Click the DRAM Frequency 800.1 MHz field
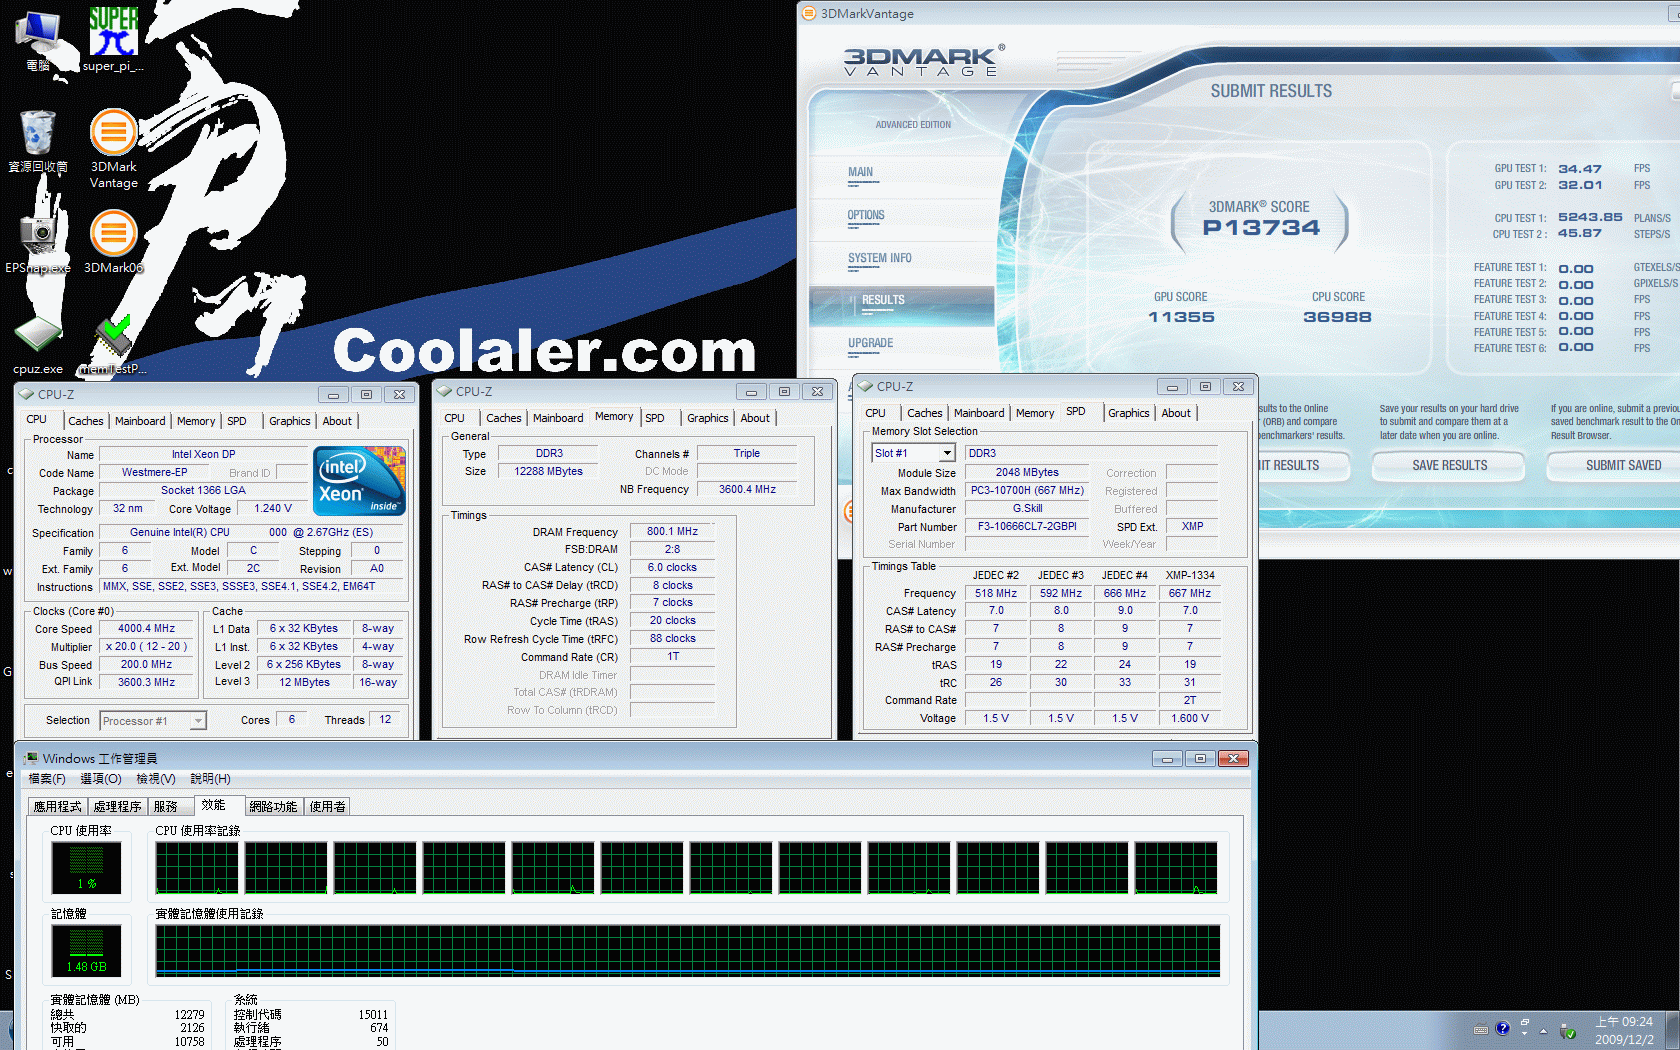 point(672,532)
